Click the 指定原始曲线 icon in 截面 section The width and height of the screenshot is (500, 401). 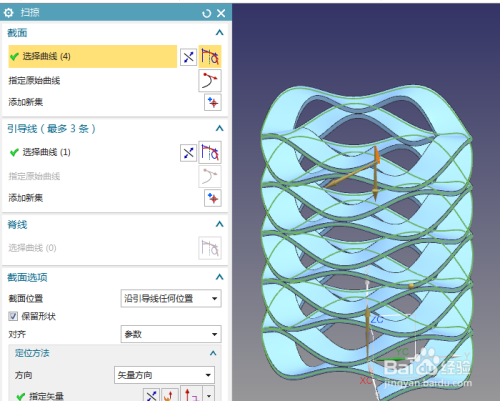[210, 81]
